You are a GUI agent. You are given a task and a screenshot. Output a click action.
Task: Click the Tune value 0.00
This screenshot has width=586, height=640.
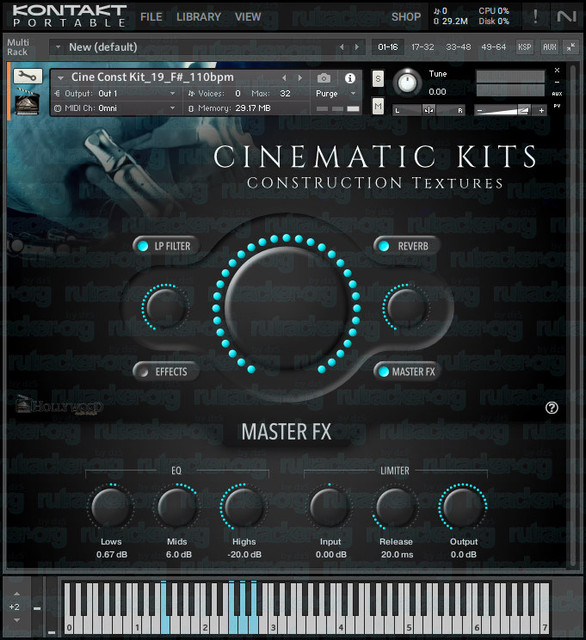tap(437, 92)
